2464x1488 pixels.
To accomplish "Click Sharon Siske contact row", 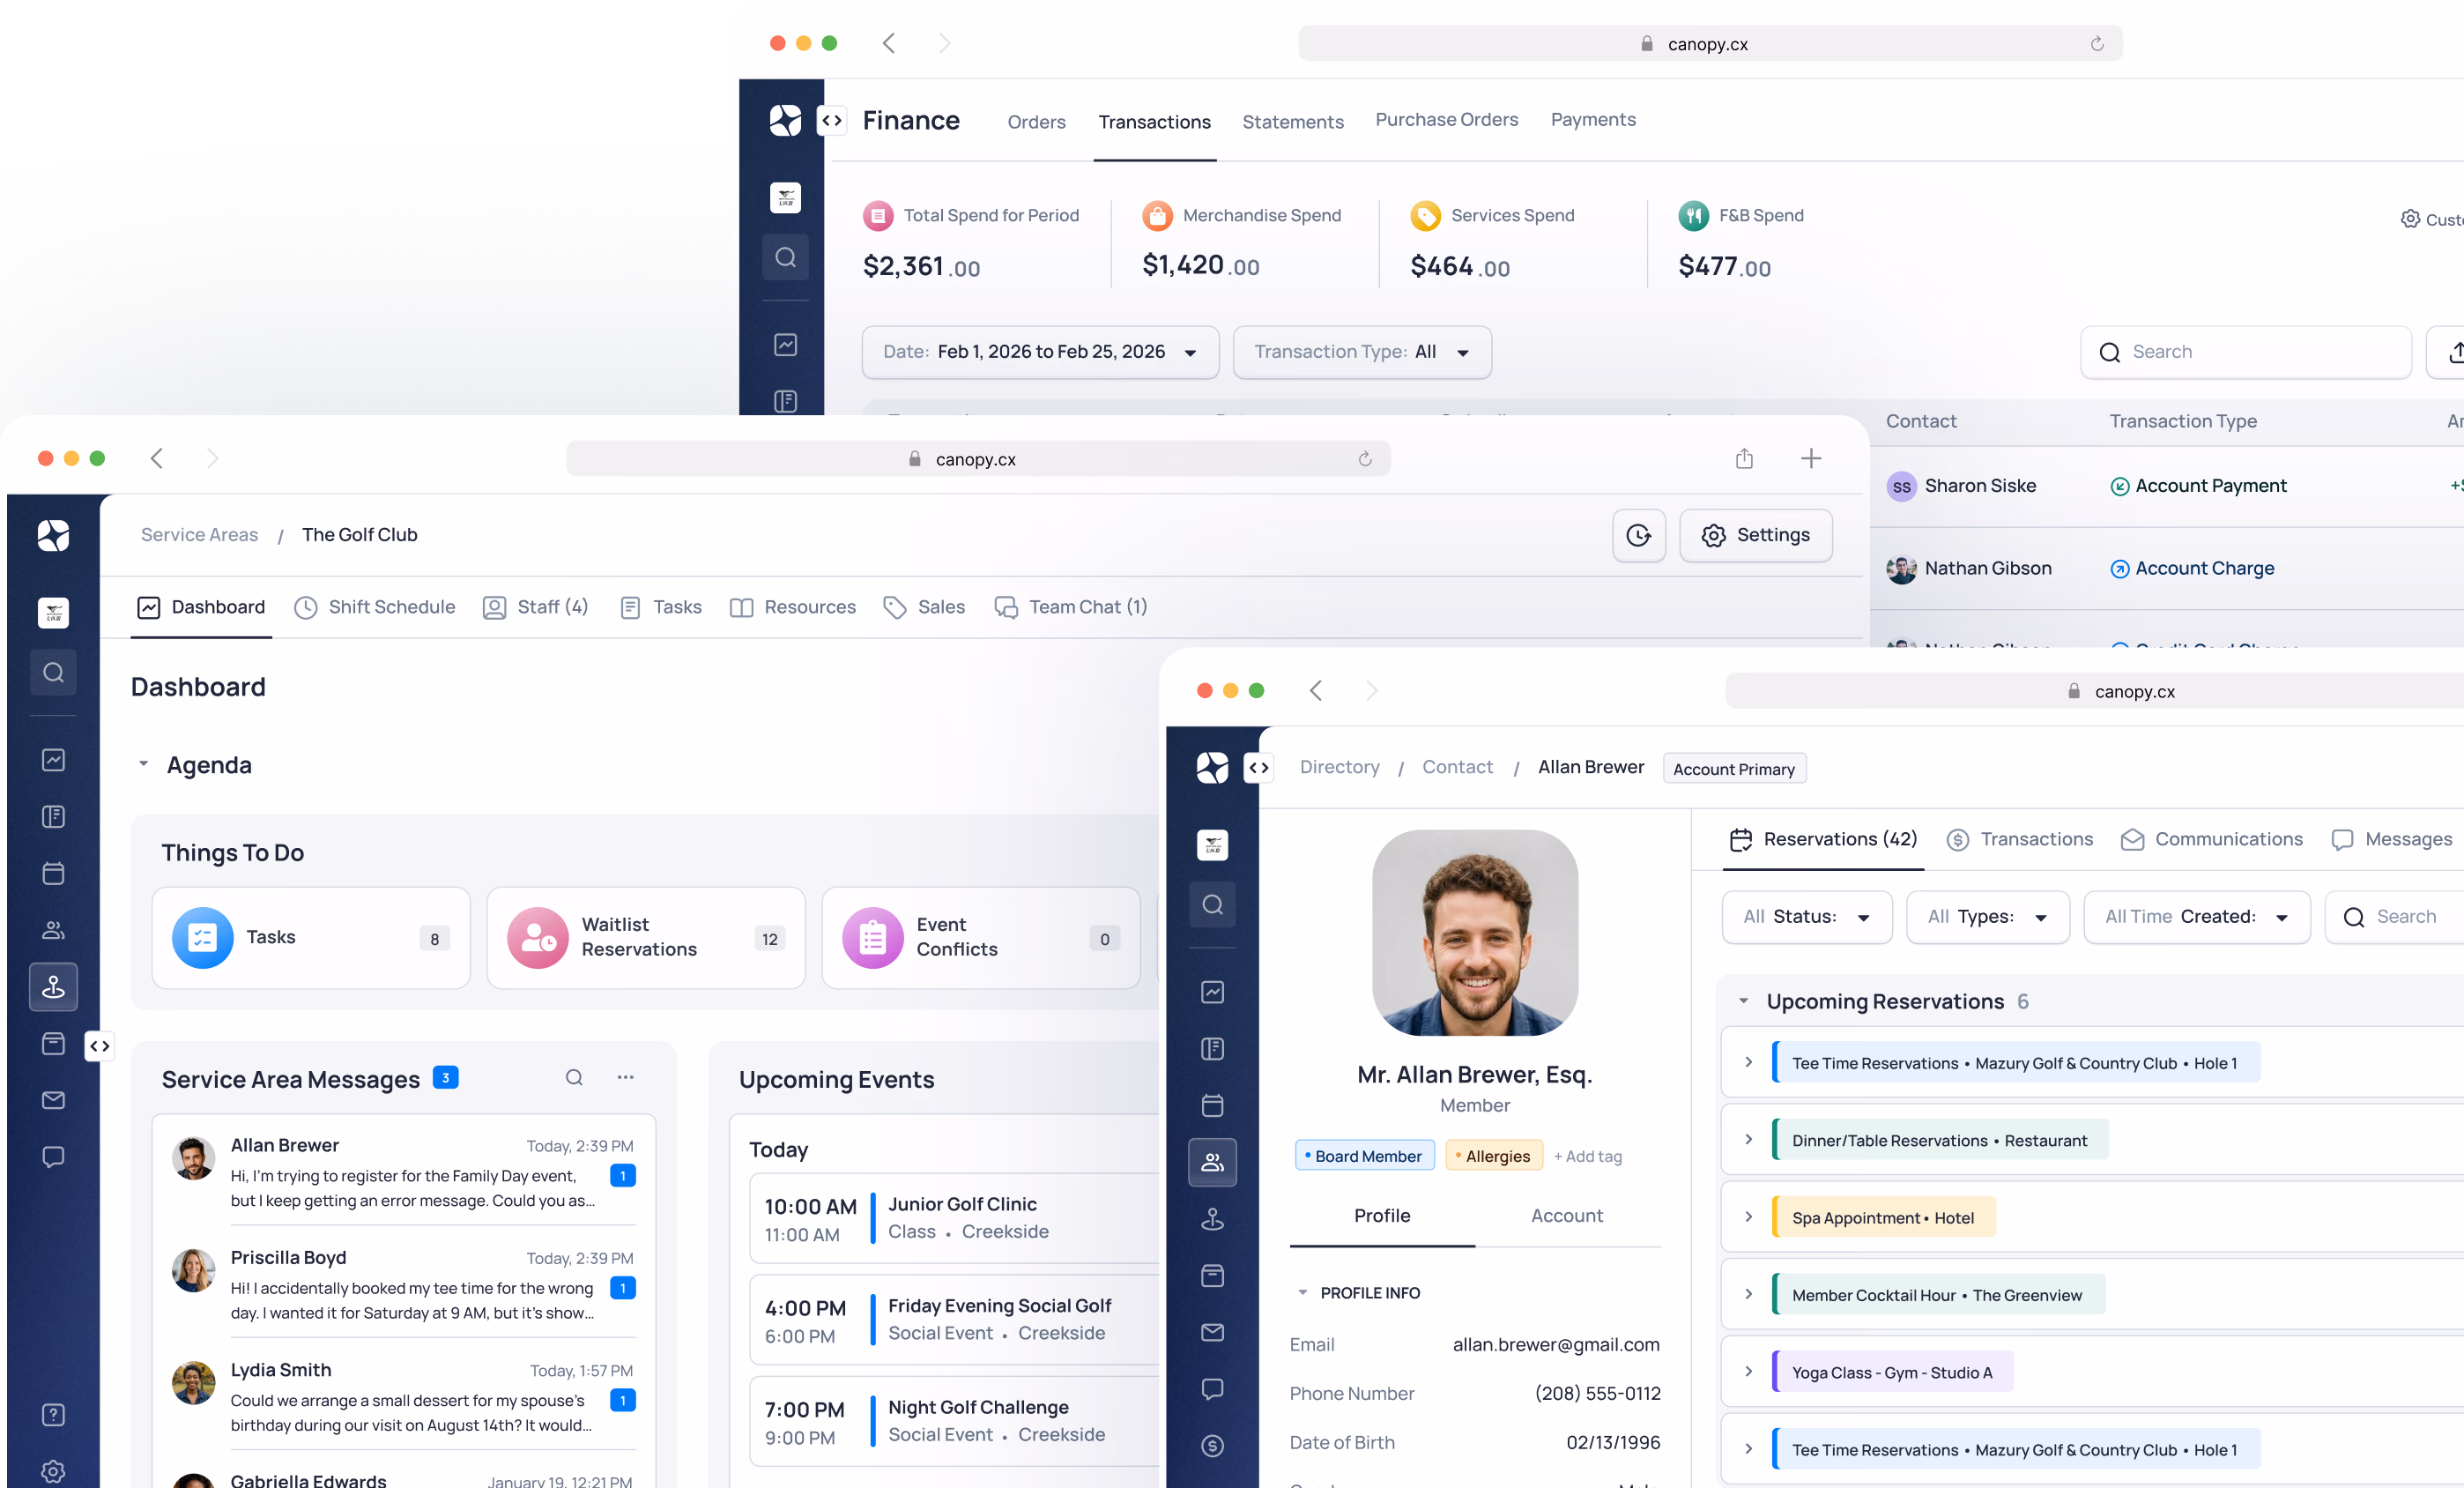I will click(x=2166, y=486).
